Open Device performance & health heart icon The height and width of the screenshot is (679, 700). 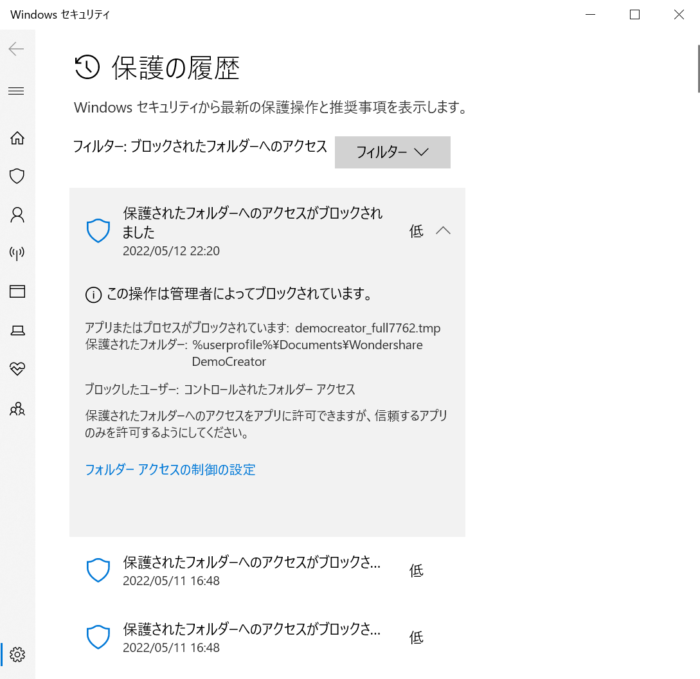(17, 369)
